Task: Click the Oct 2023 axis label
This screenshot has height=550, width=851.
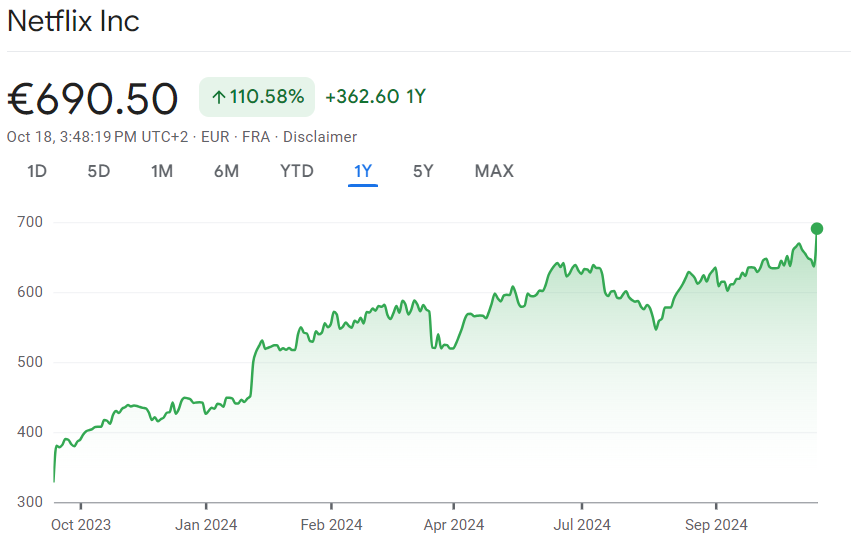Action: [81, 525]
